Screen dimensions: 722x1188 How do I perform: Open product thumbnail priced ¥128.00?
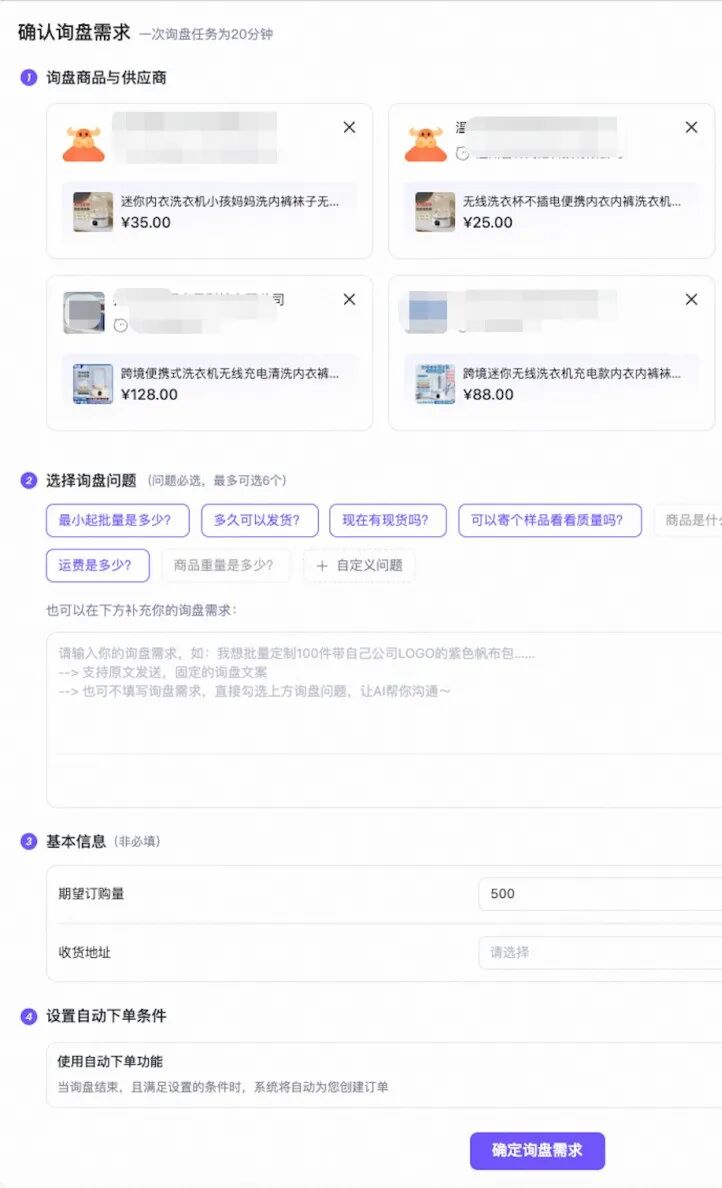[x=92, y=383]
